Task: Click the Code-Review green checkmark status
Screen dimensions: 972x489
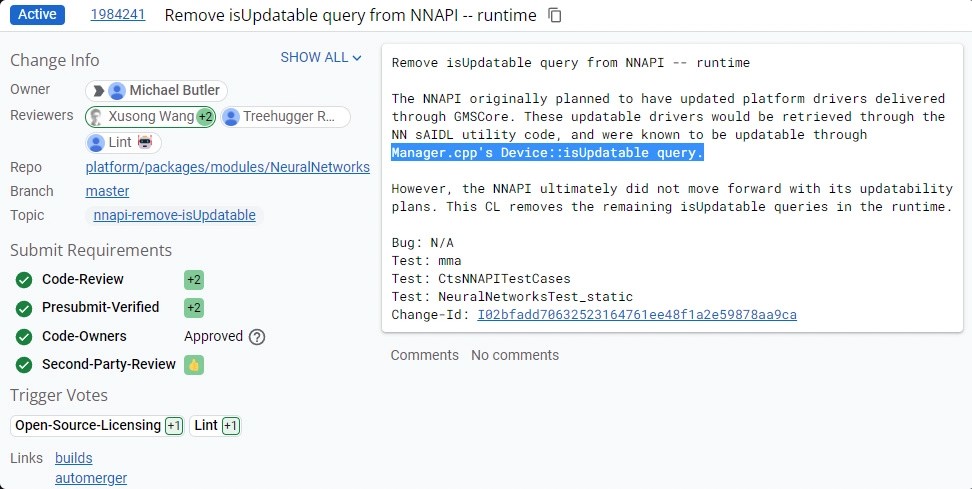Action: coord(24,280)
